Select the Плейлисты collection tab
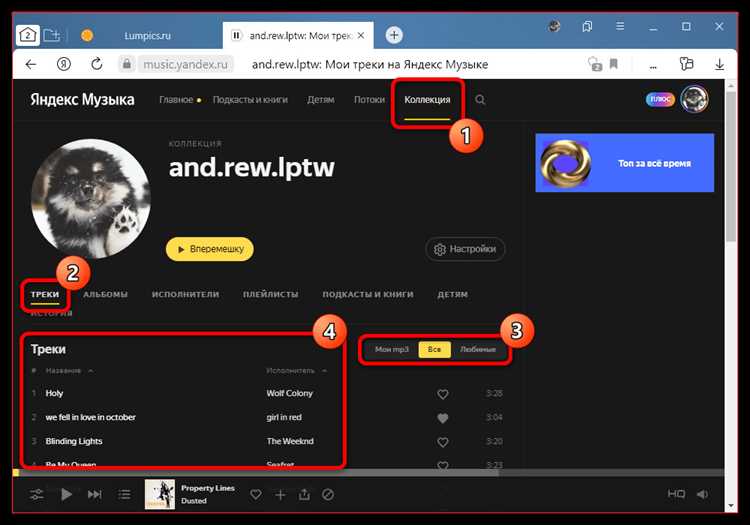The height and width of the screenshot is (525, 750). click(270, 294)
